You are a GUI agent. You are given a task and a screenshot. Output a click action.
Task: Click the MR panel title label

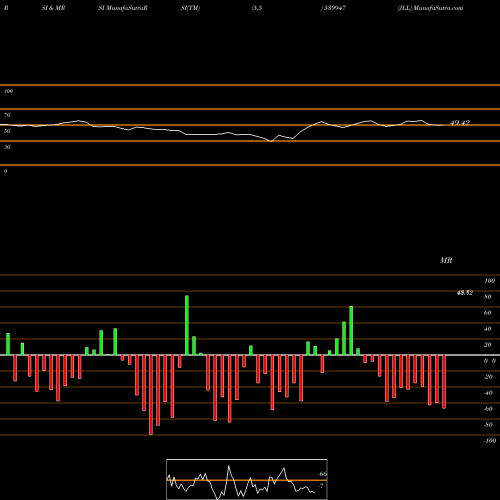[x=446, y=260]
